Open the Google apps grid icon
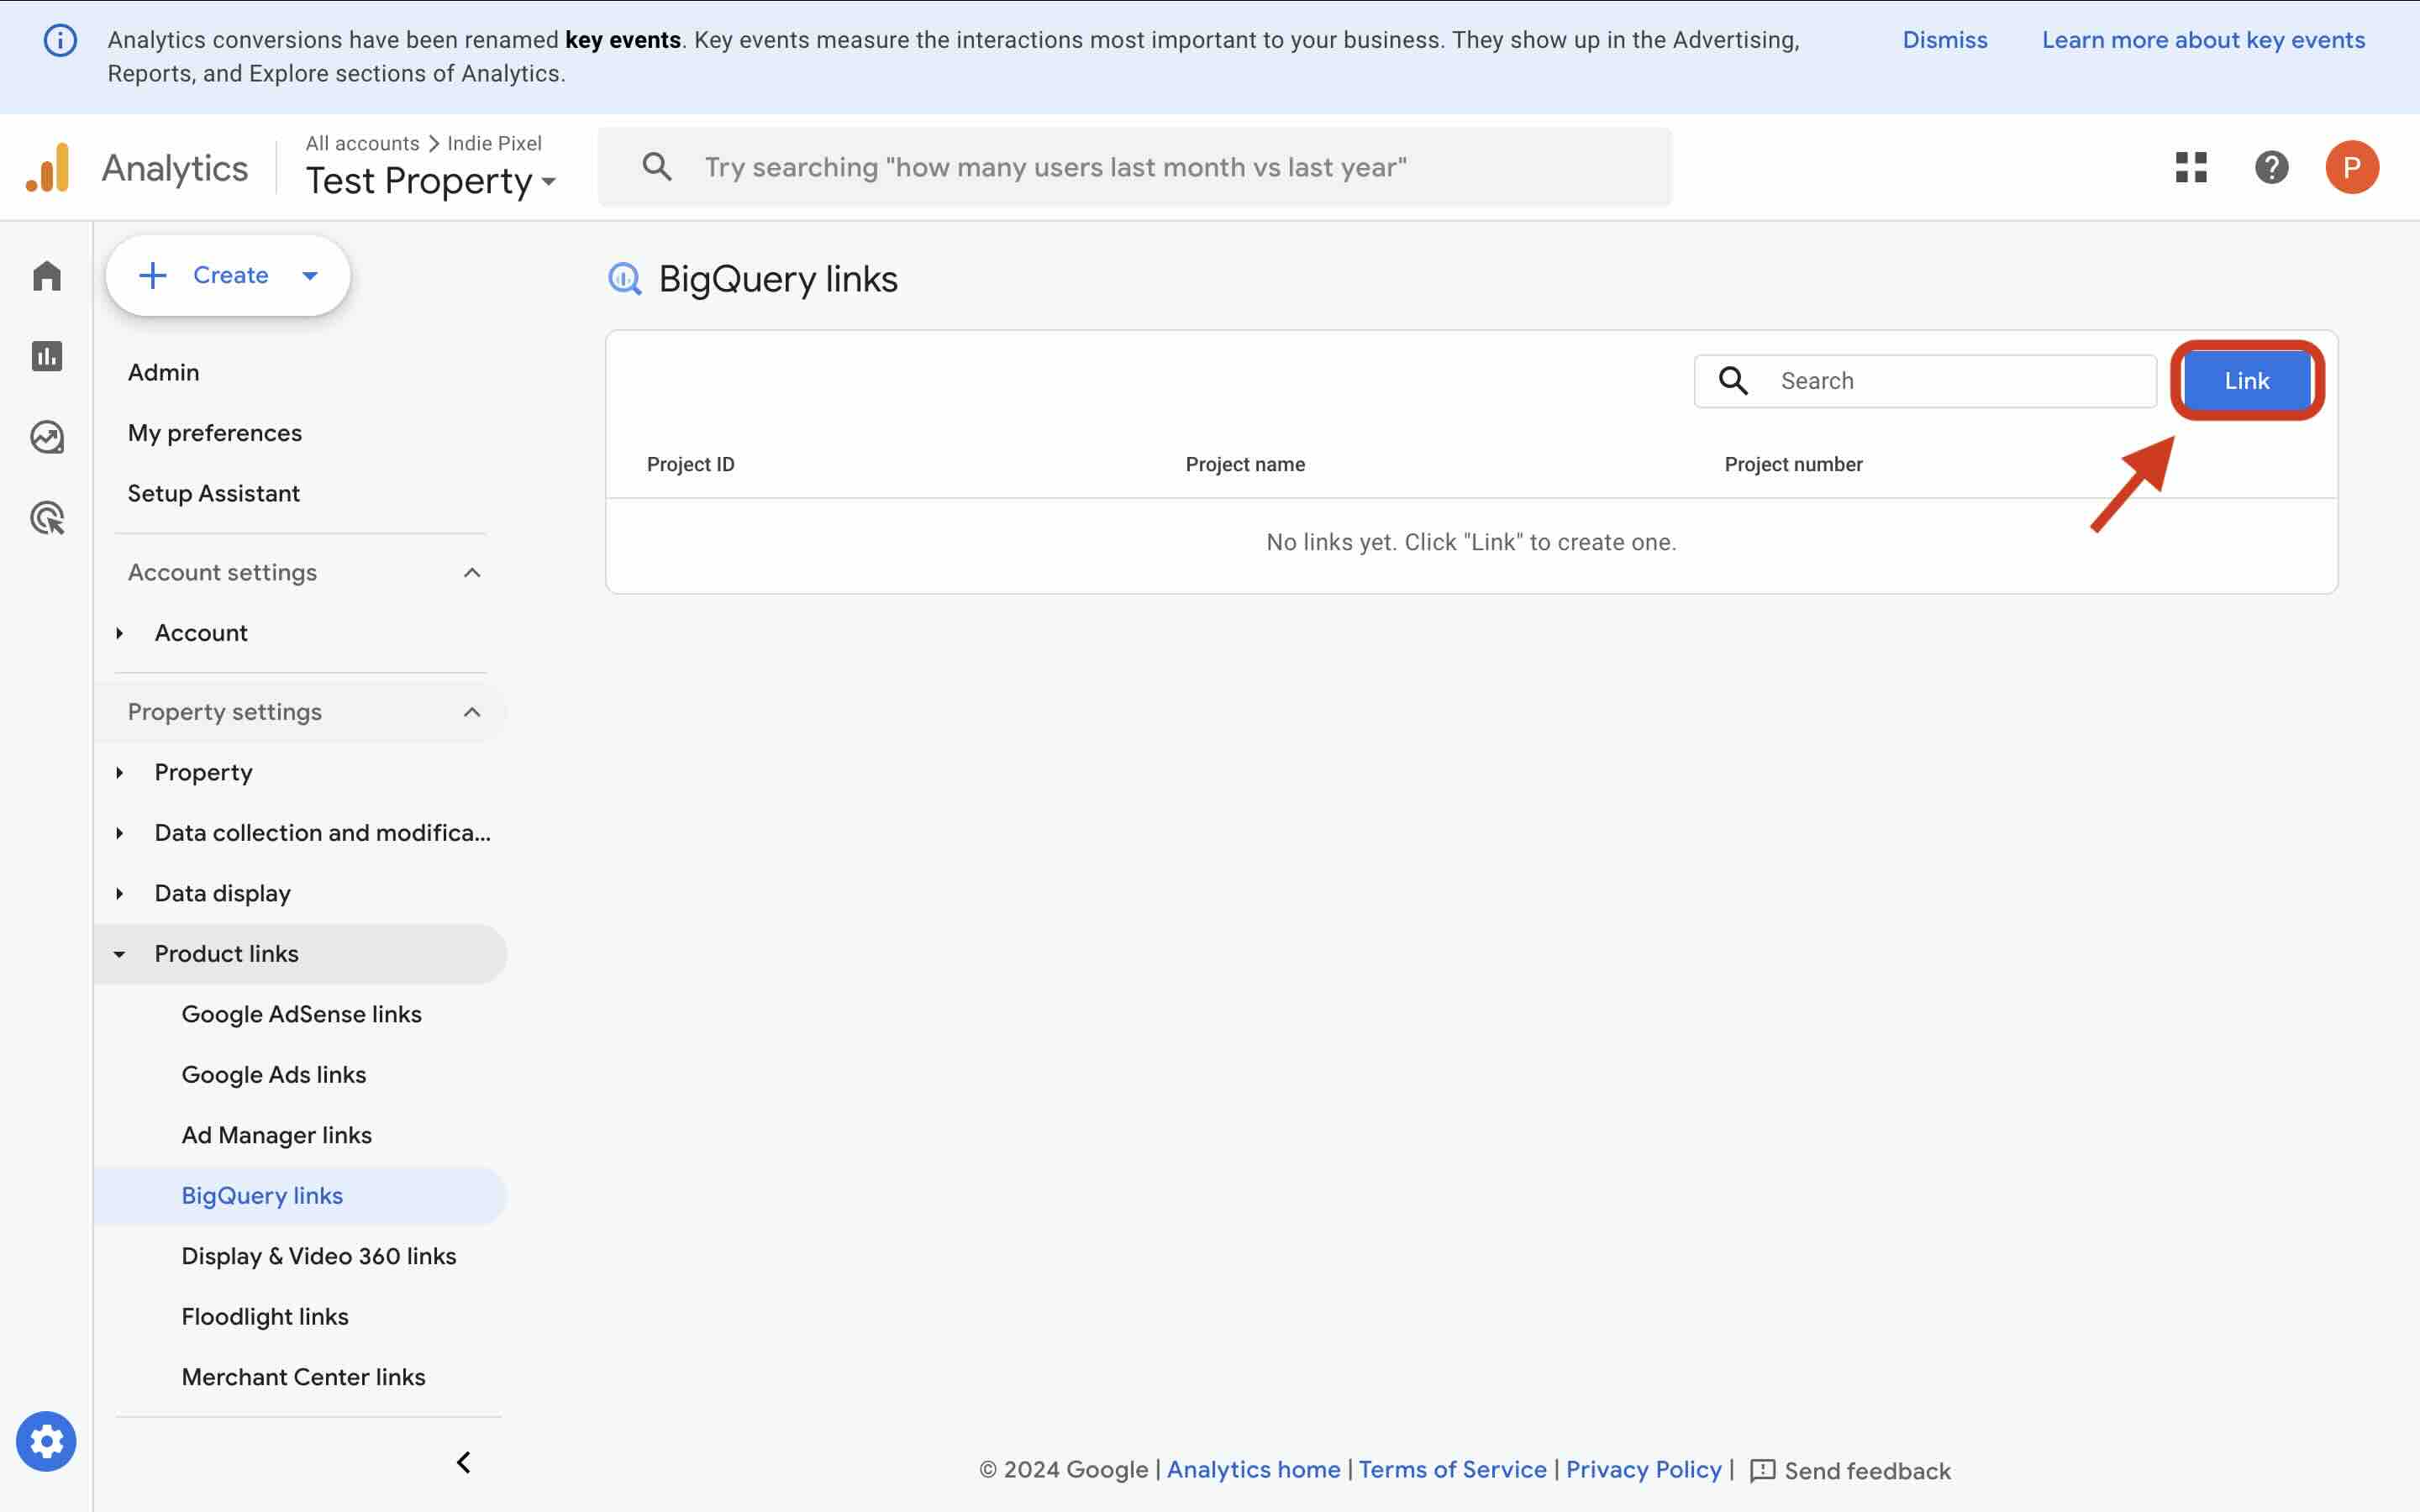2420x1512 pixels. 2190,167
